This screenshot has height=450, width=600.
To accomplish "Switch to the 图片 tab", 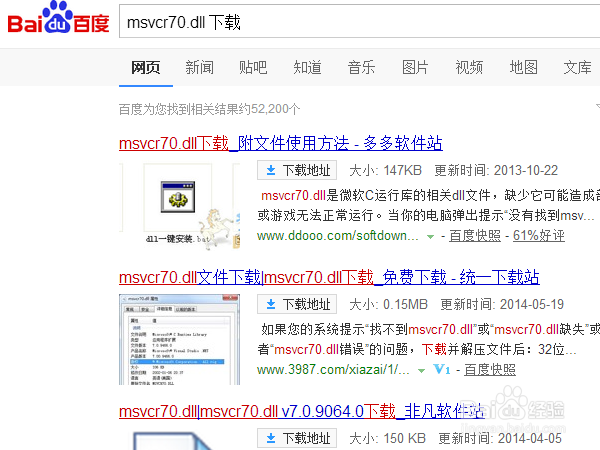I will point(415,68).
